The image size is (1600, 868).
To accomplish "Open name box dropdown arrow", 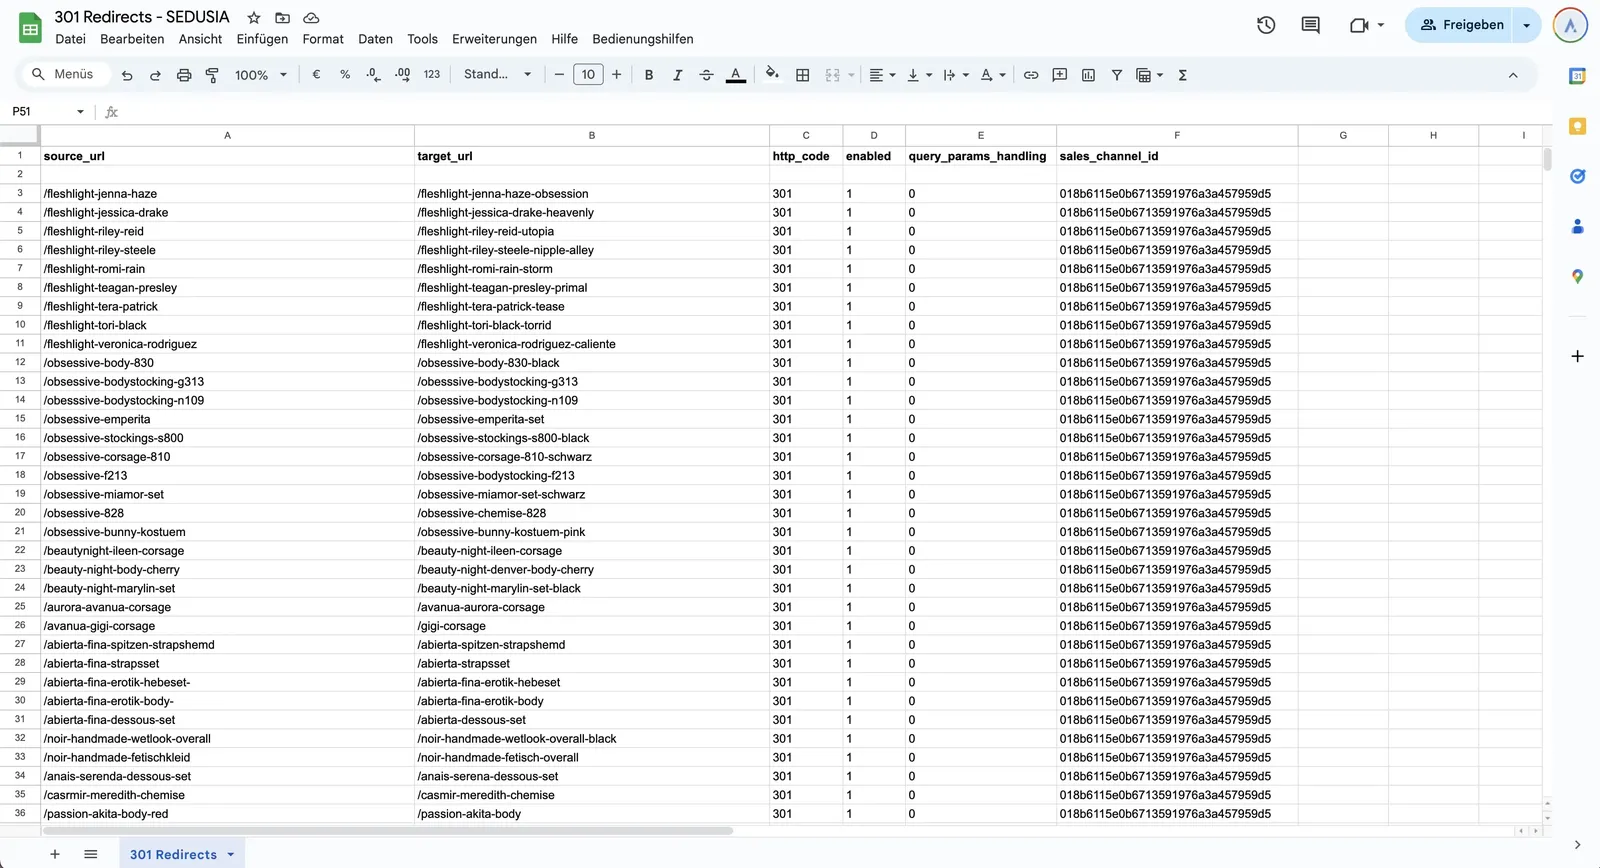I will (x=80, y=112).
